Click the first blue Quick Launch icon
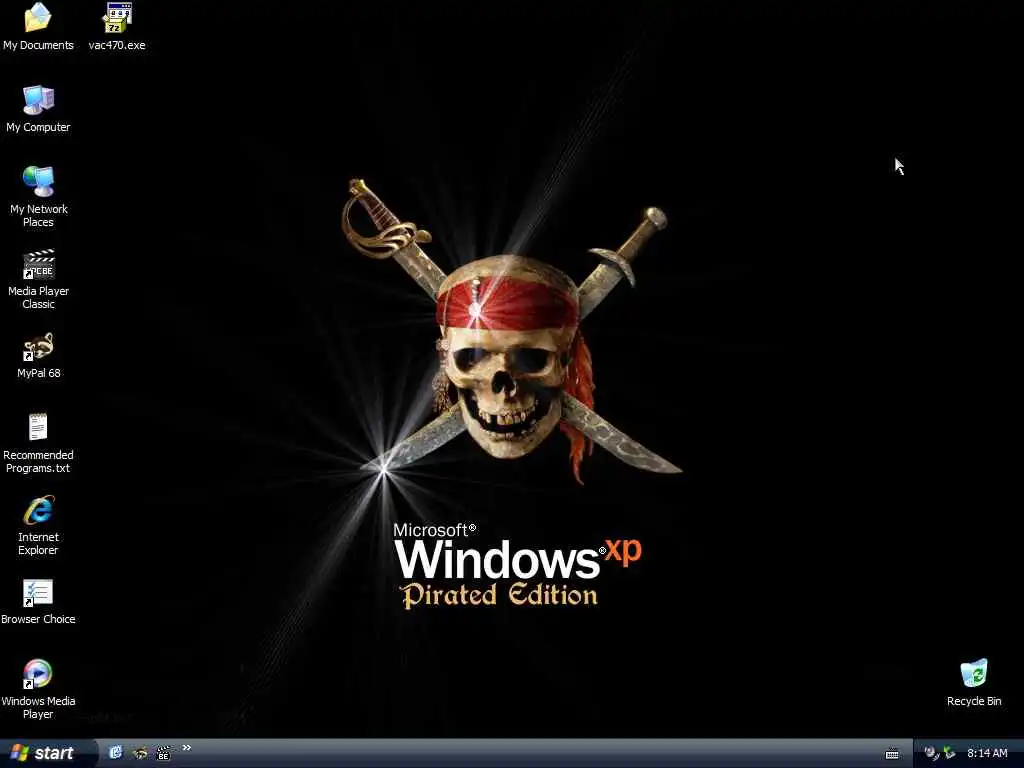1024x768 pixels. click(x=116, y=753)
